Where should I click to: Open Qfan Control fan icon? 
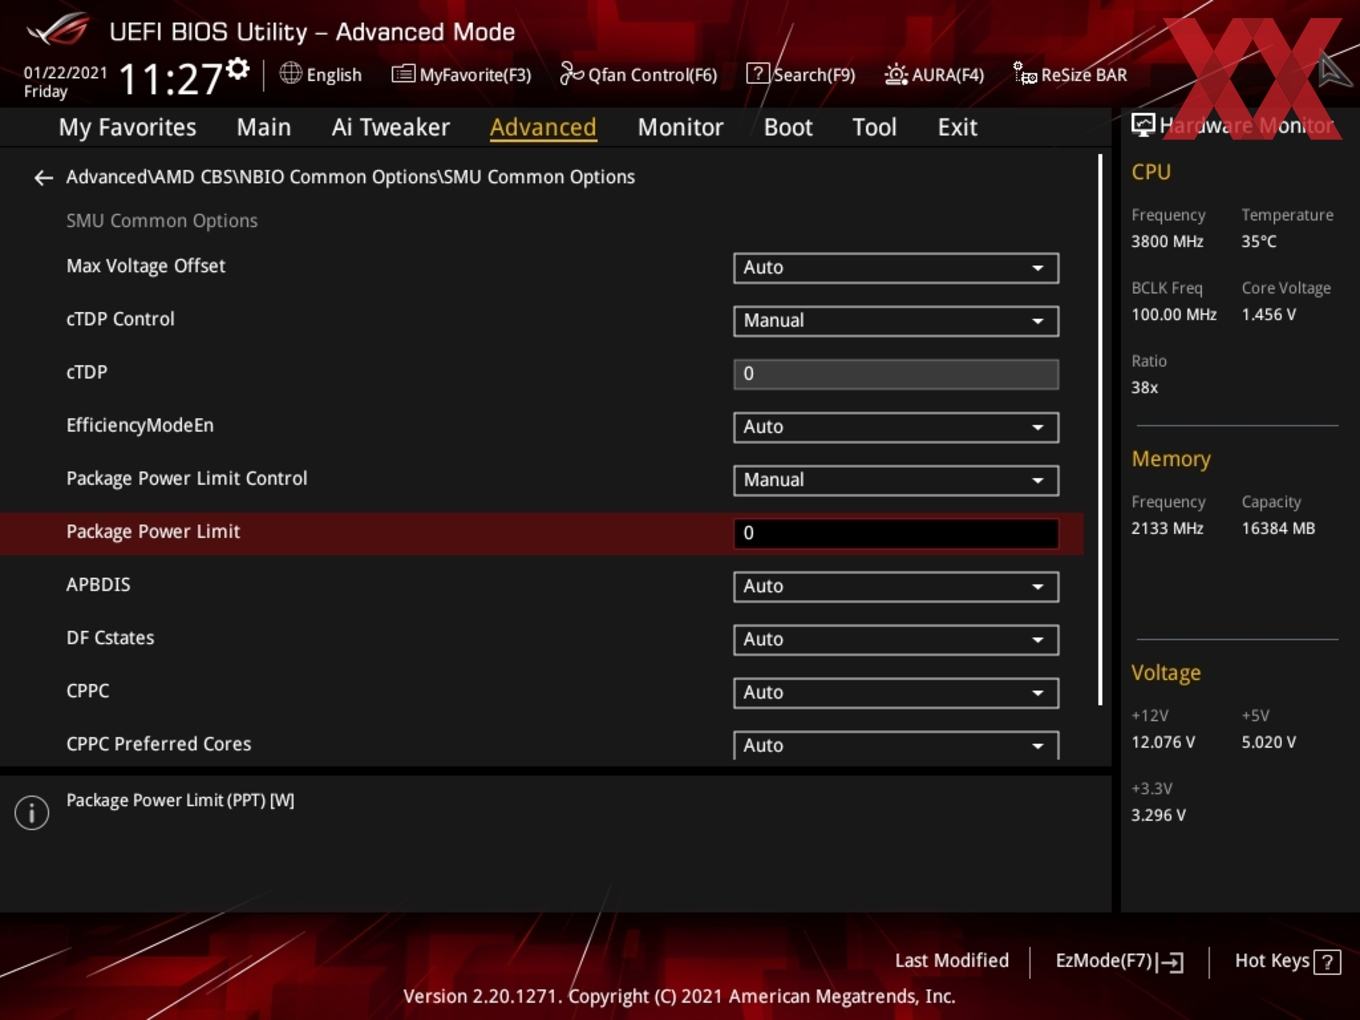(x=571, y=73)
